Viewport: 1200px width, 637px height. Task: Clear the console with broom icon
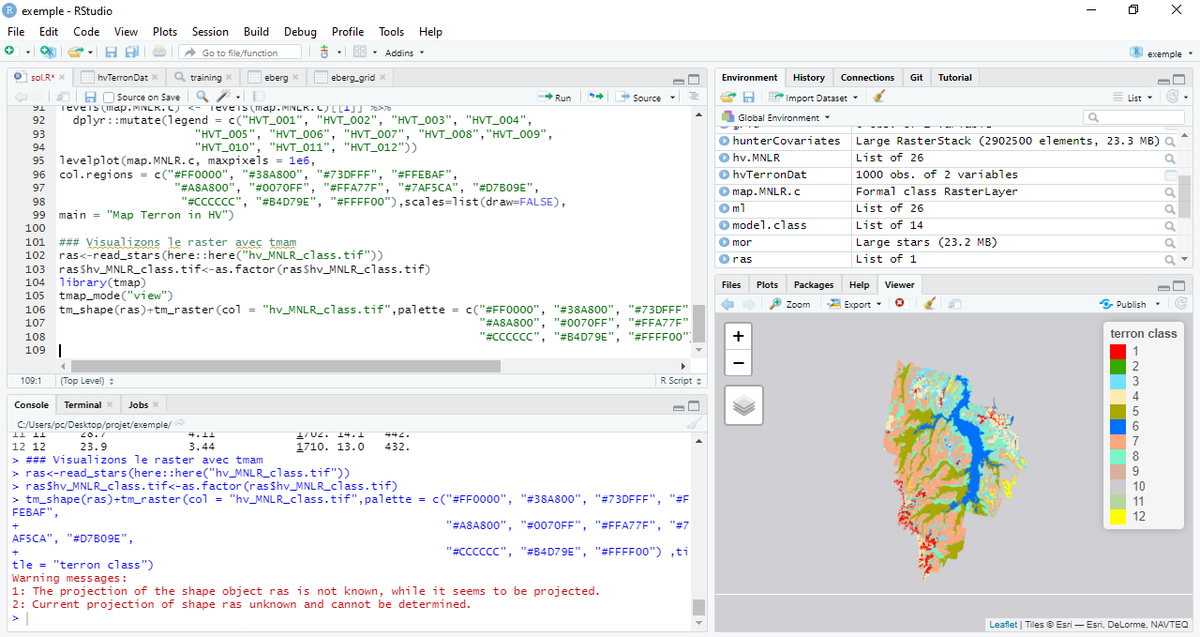(695, 424)
